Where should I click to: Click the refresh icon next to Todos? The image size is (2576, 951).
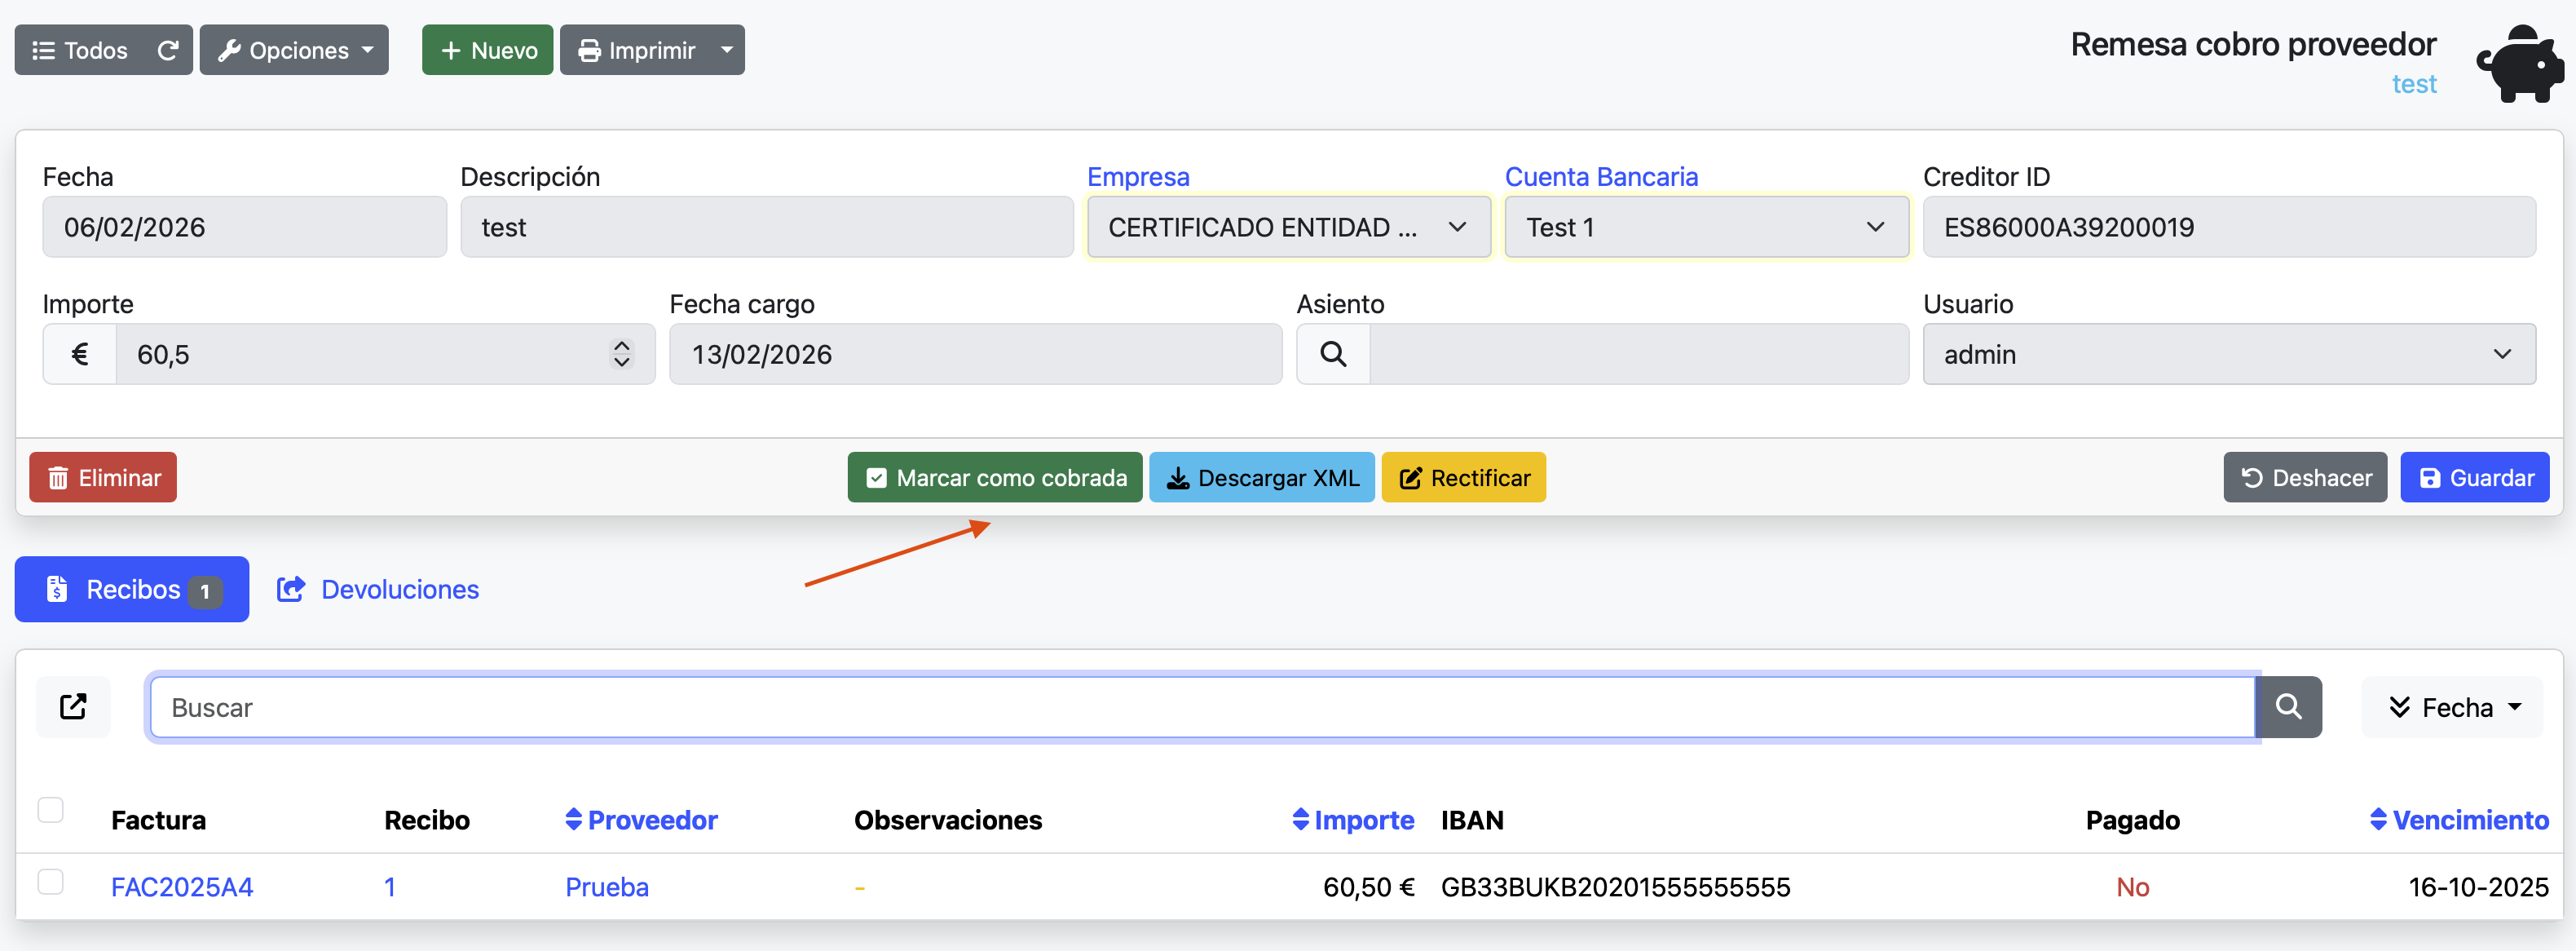168,50
